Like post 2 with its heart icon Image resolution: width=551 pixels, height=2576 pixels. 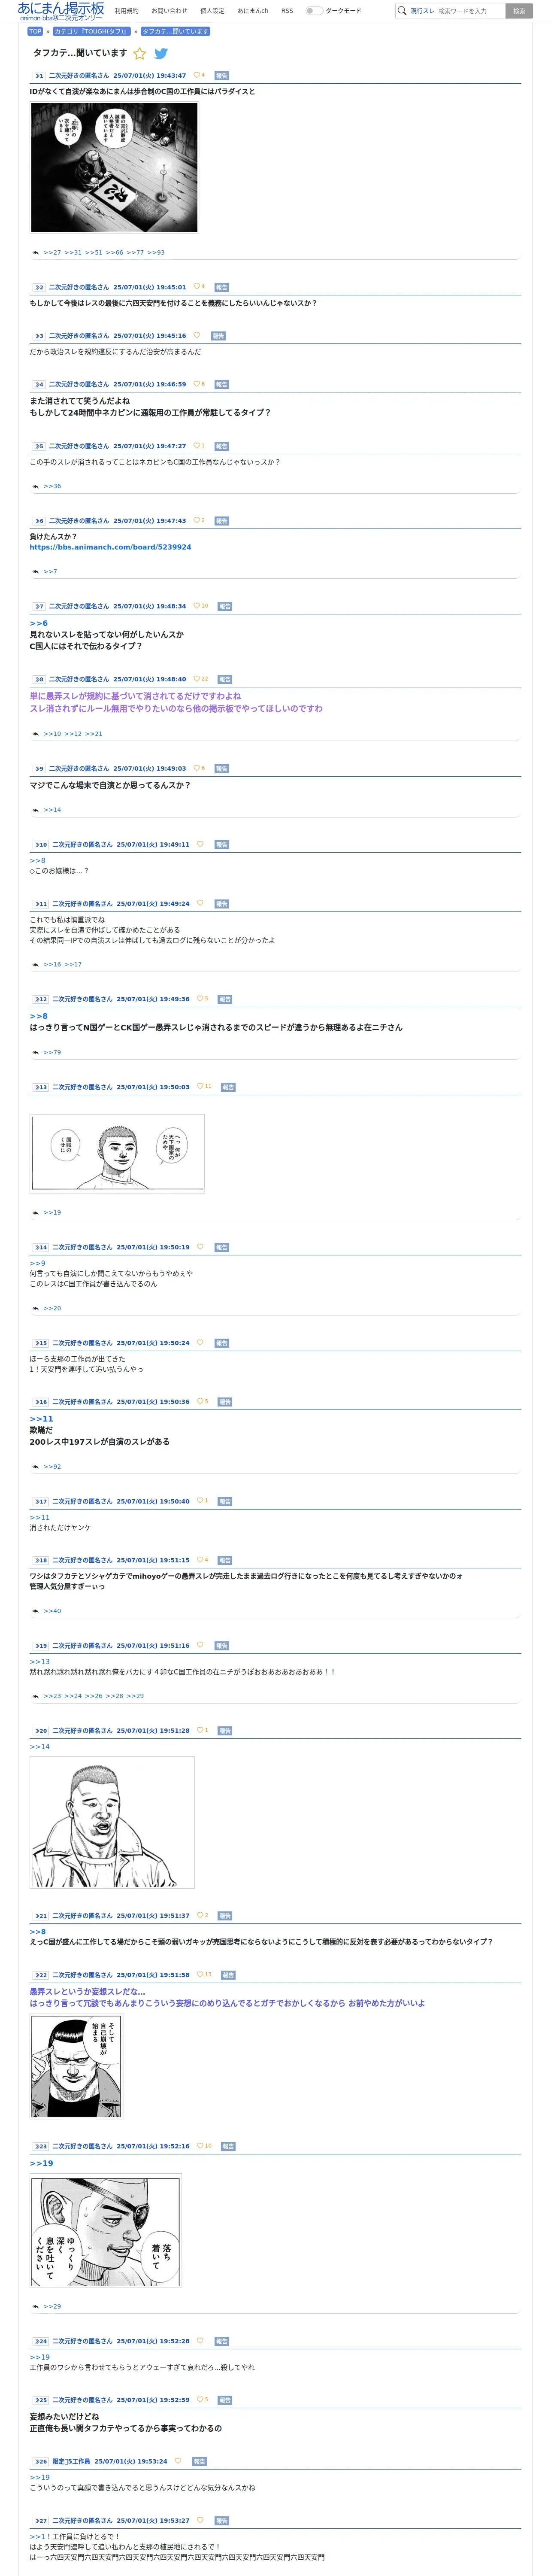pyautogui.click(x=196, y=287)
